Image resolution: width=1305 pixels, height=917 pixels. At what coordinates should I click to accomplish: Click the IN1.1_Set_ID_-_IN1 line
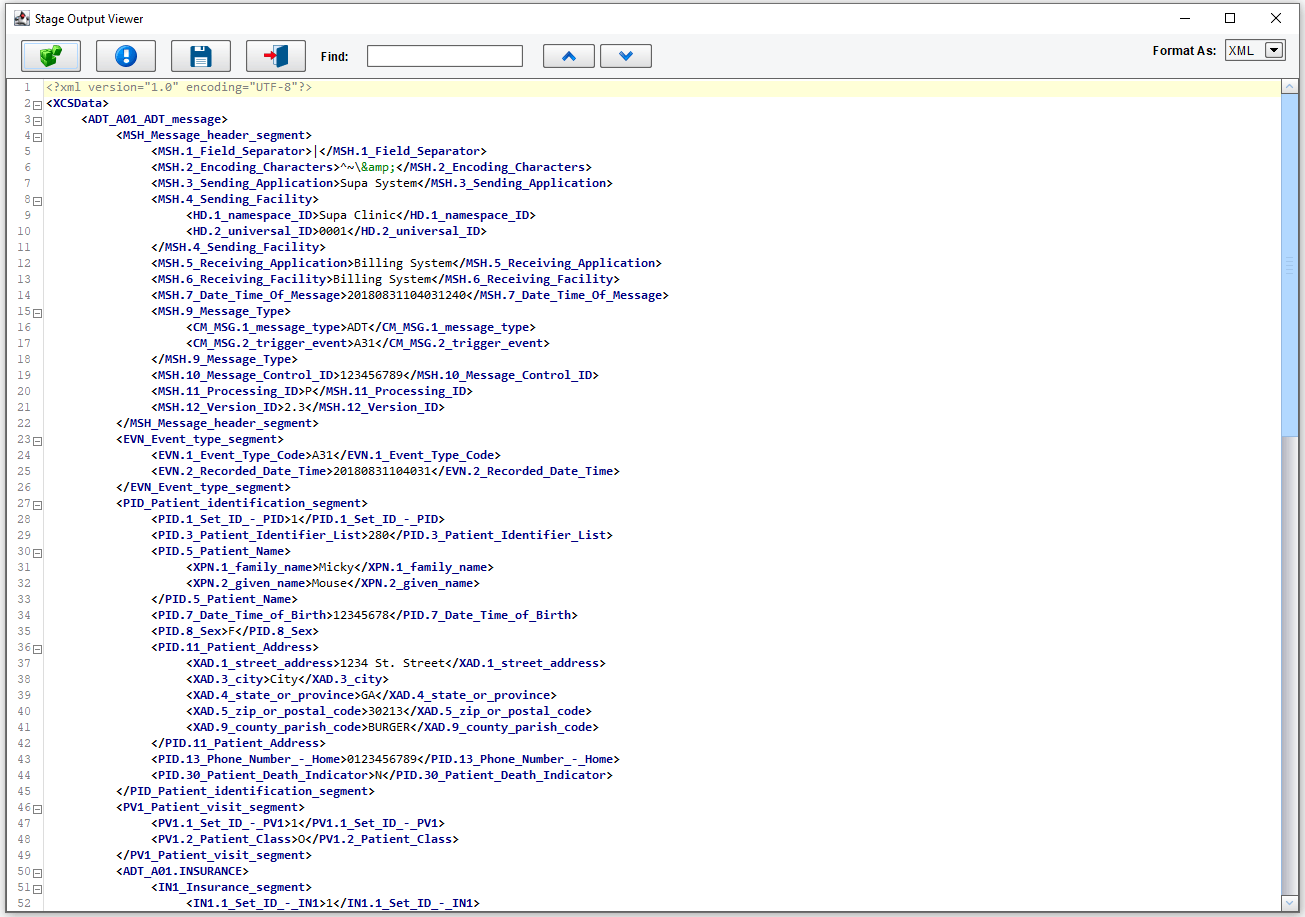(333, 903)
